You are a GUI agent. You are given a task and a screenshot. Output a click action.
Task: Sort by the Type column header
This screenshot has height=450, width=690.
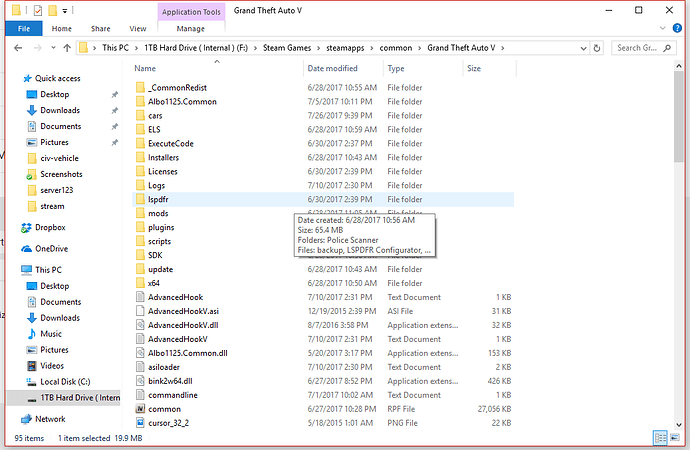point(396,69)
